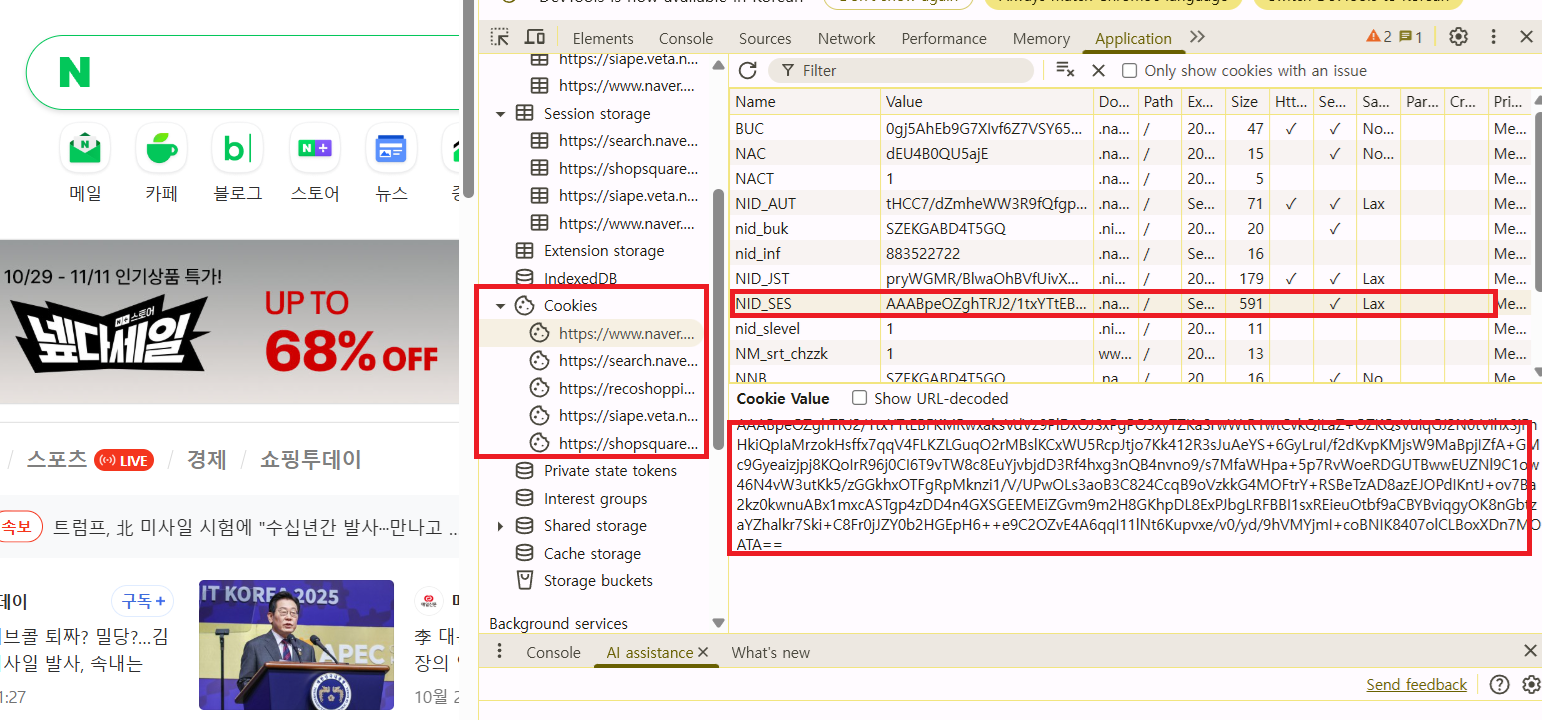
Task: Switch to the Console tab in top bar
Action: point(686,38)
